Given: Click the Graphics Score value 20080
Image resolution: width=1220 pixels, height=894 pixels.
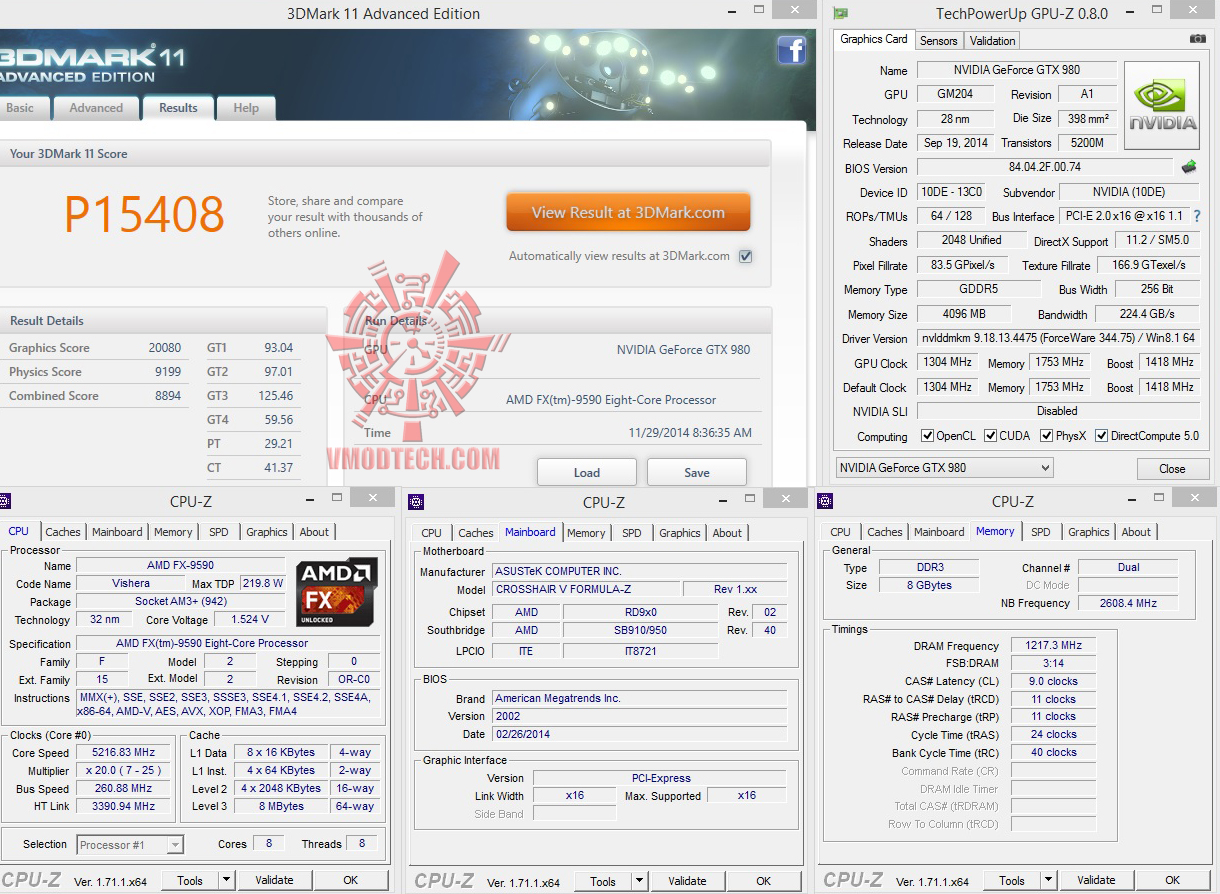Looking at the screenshot, I should [165, 348].
